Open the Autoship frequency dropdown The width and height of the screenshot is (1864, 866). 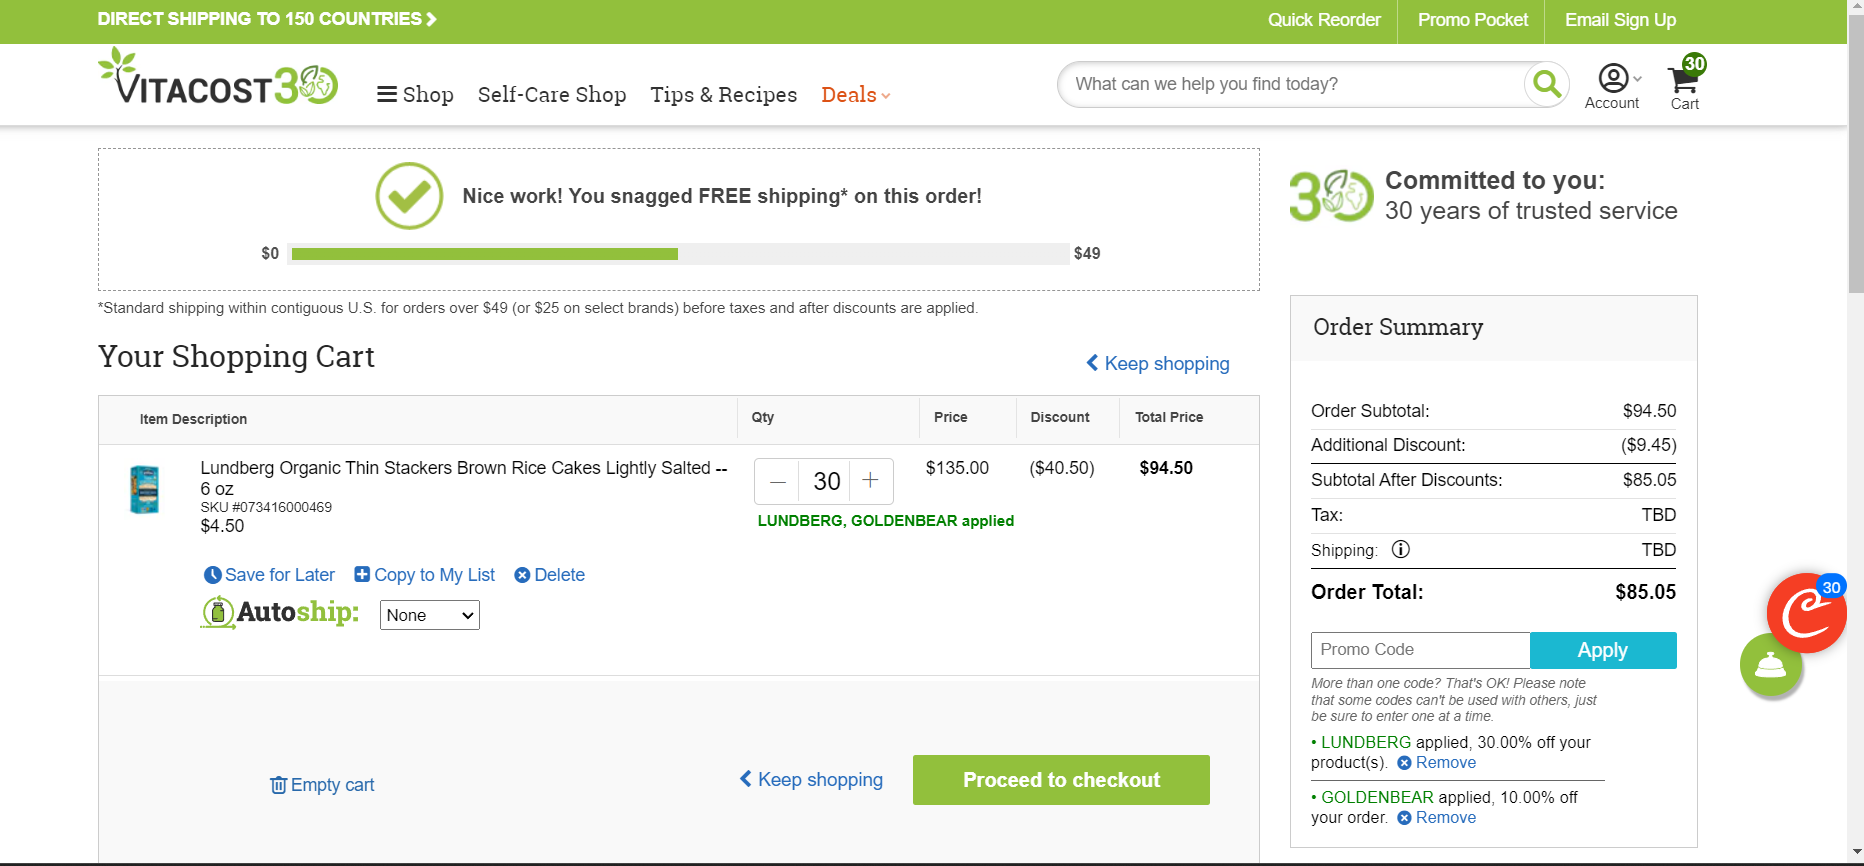point(430,615)
